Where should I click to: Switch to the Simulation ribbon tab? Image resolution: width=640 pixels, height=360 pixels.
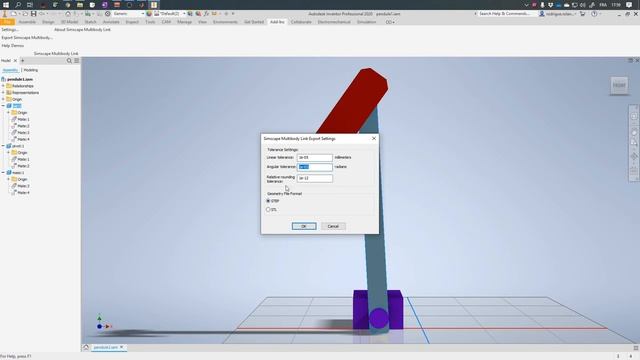point(366,22)
